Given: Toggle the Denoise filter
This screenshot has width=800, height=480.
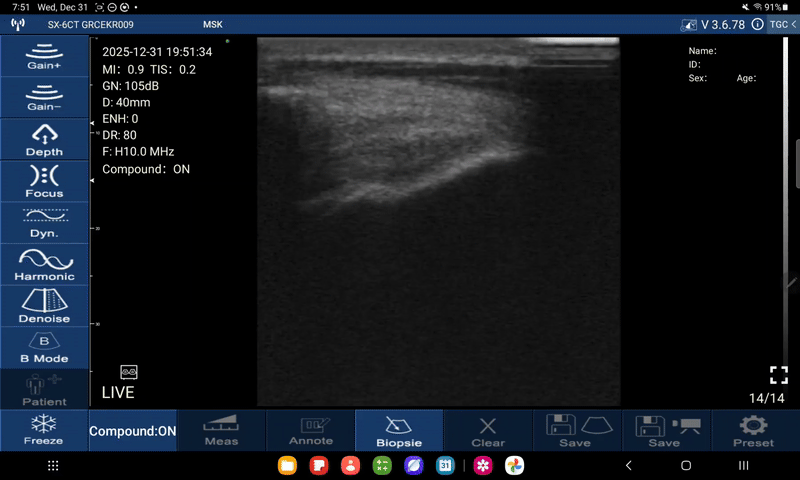Looking at the screenshot, I should [x=44, y=307].
